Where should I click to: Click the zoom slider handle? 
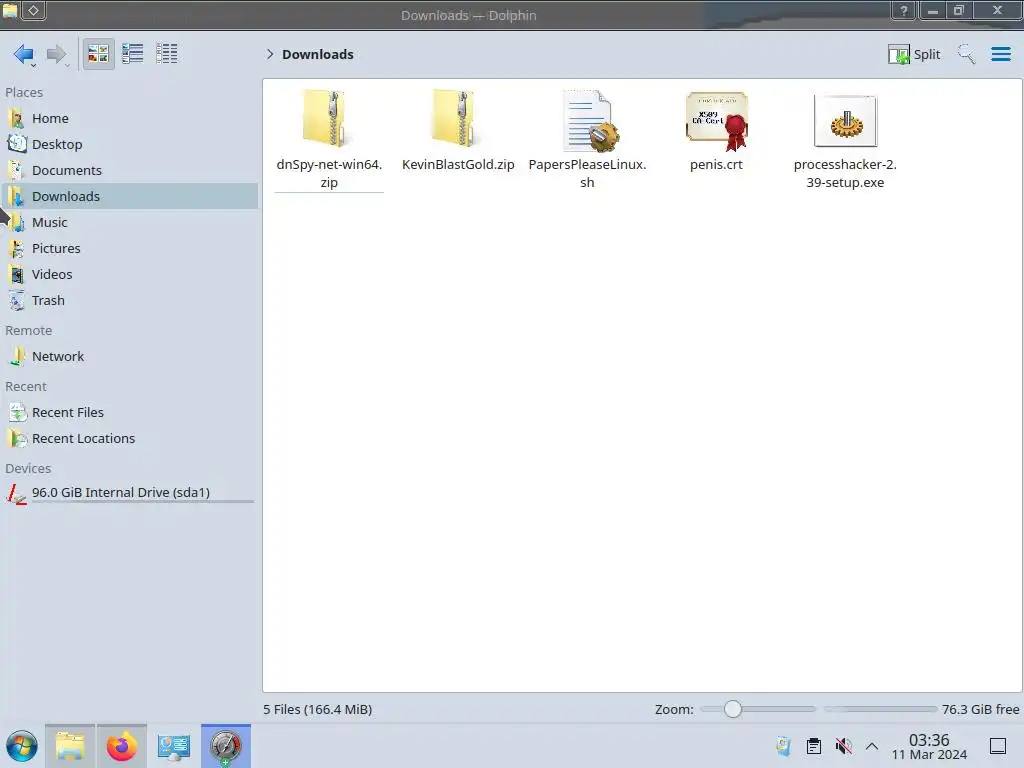(x=733, y=709)
